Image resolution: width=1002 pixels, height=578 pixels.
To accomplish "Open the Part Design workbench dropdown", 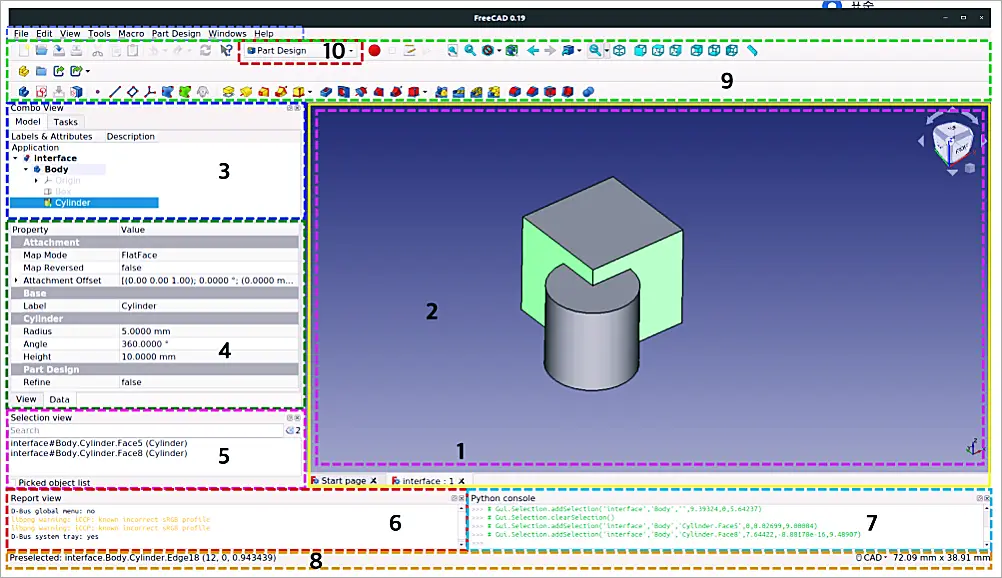I will (x=300, y=51).
